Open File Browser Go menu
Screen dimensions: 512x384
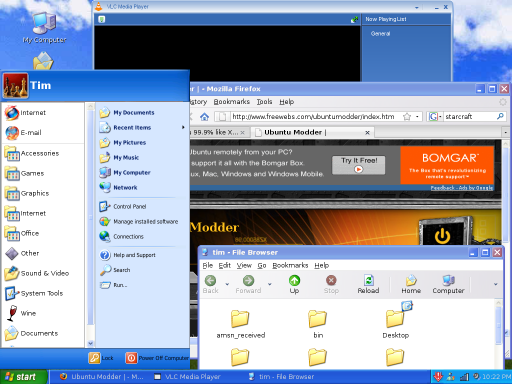click(262, 265)
